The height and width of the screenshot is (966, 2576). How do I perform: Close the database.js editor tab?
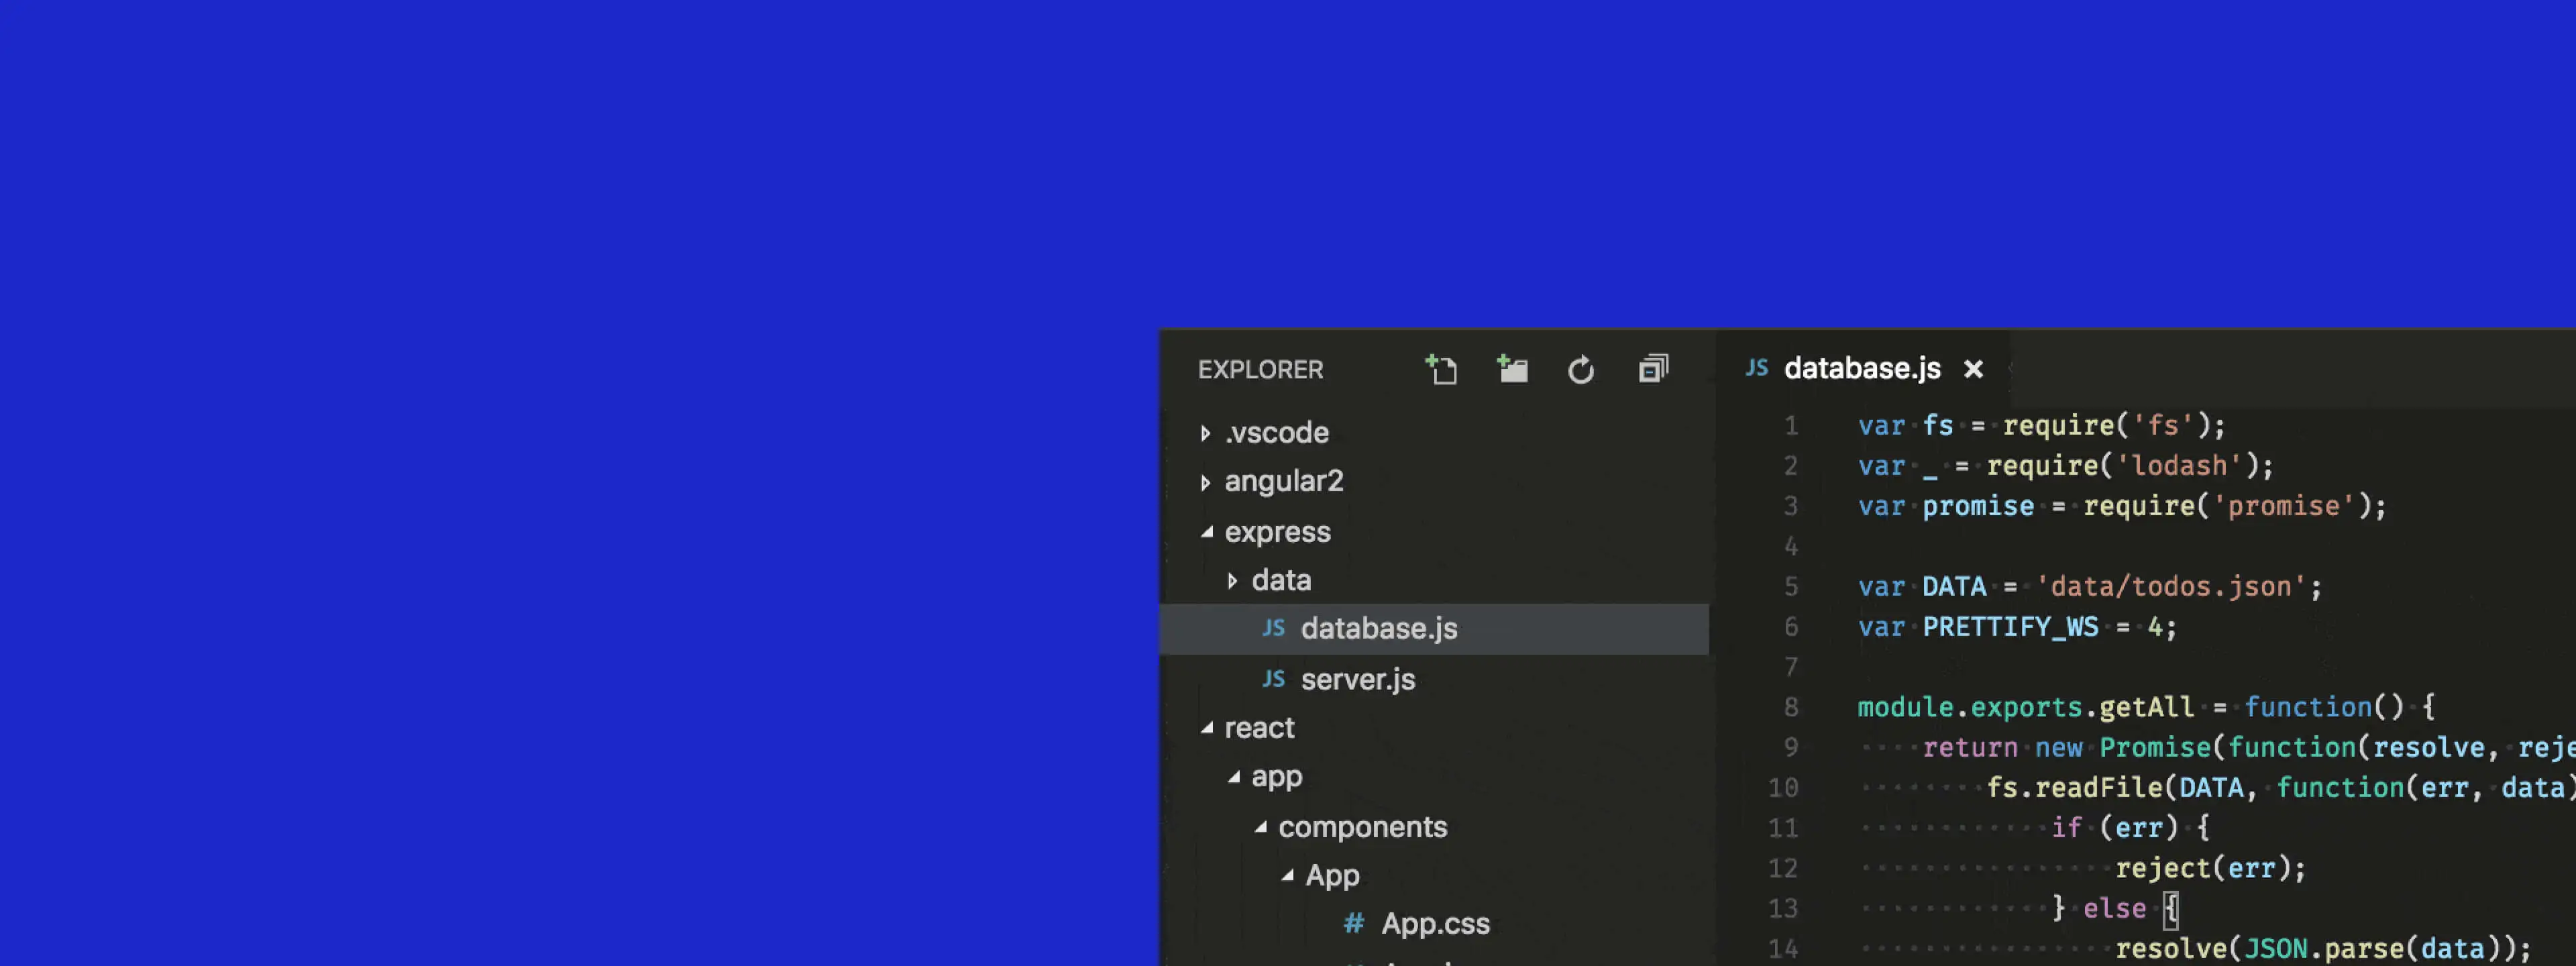click(x=1973, y=370)
